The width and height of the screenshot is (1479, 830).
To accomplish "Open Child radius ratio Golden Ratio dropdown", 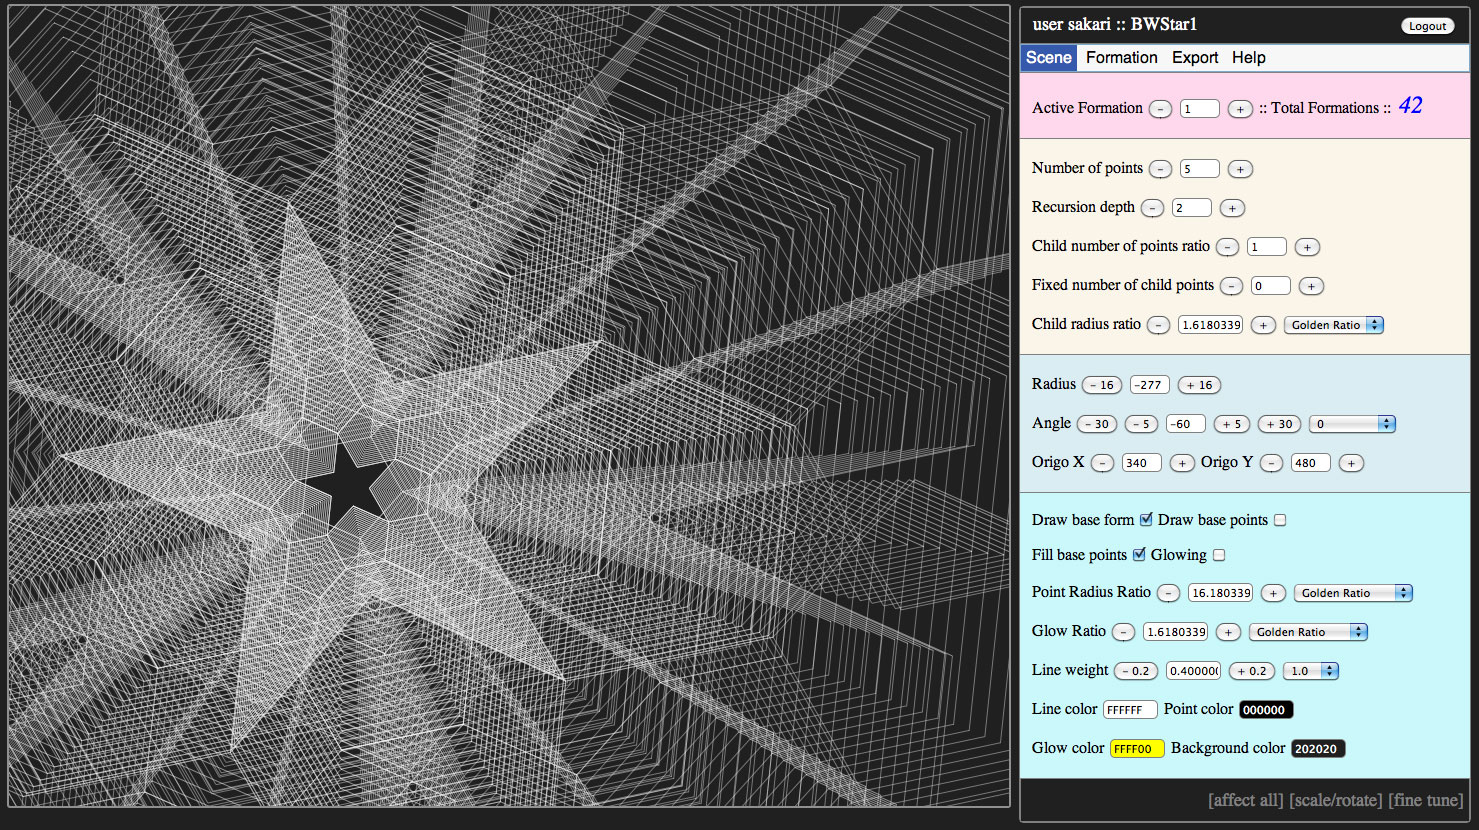I will tap(1334, 325).
